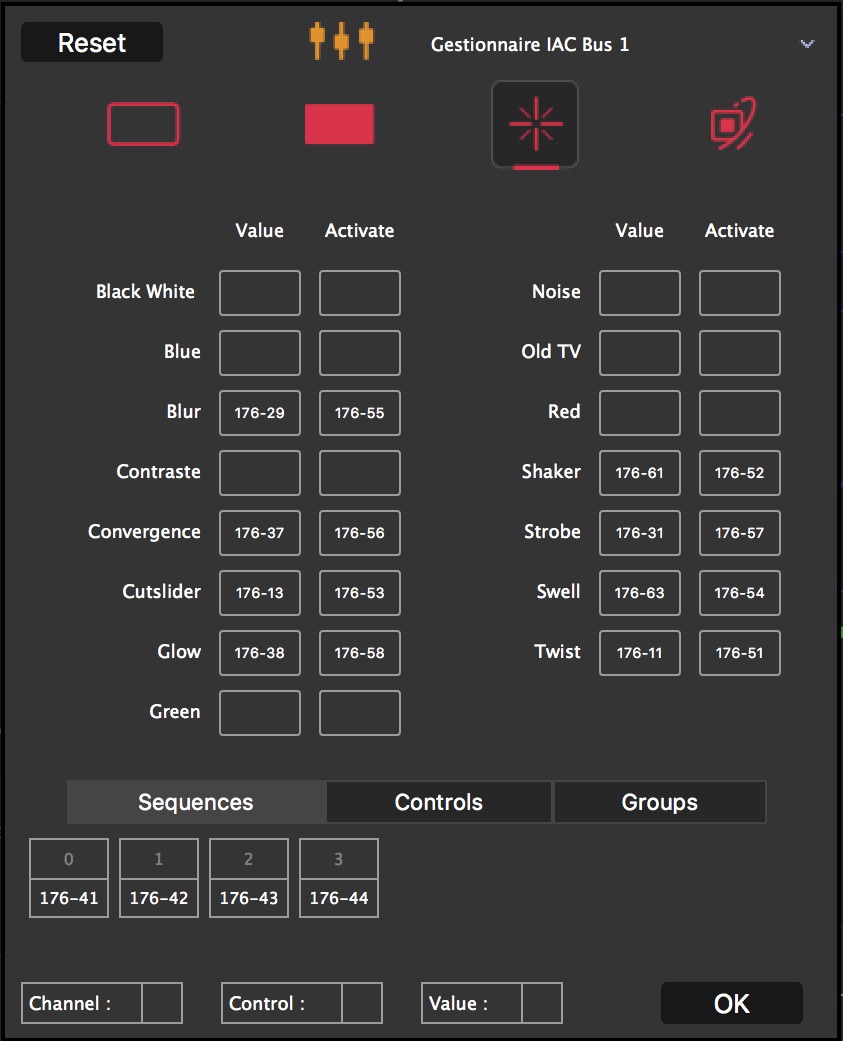Click the Blur Activate field 176-55
The width and height of the screenshot is (843, 1041).
tap(360, 413)
